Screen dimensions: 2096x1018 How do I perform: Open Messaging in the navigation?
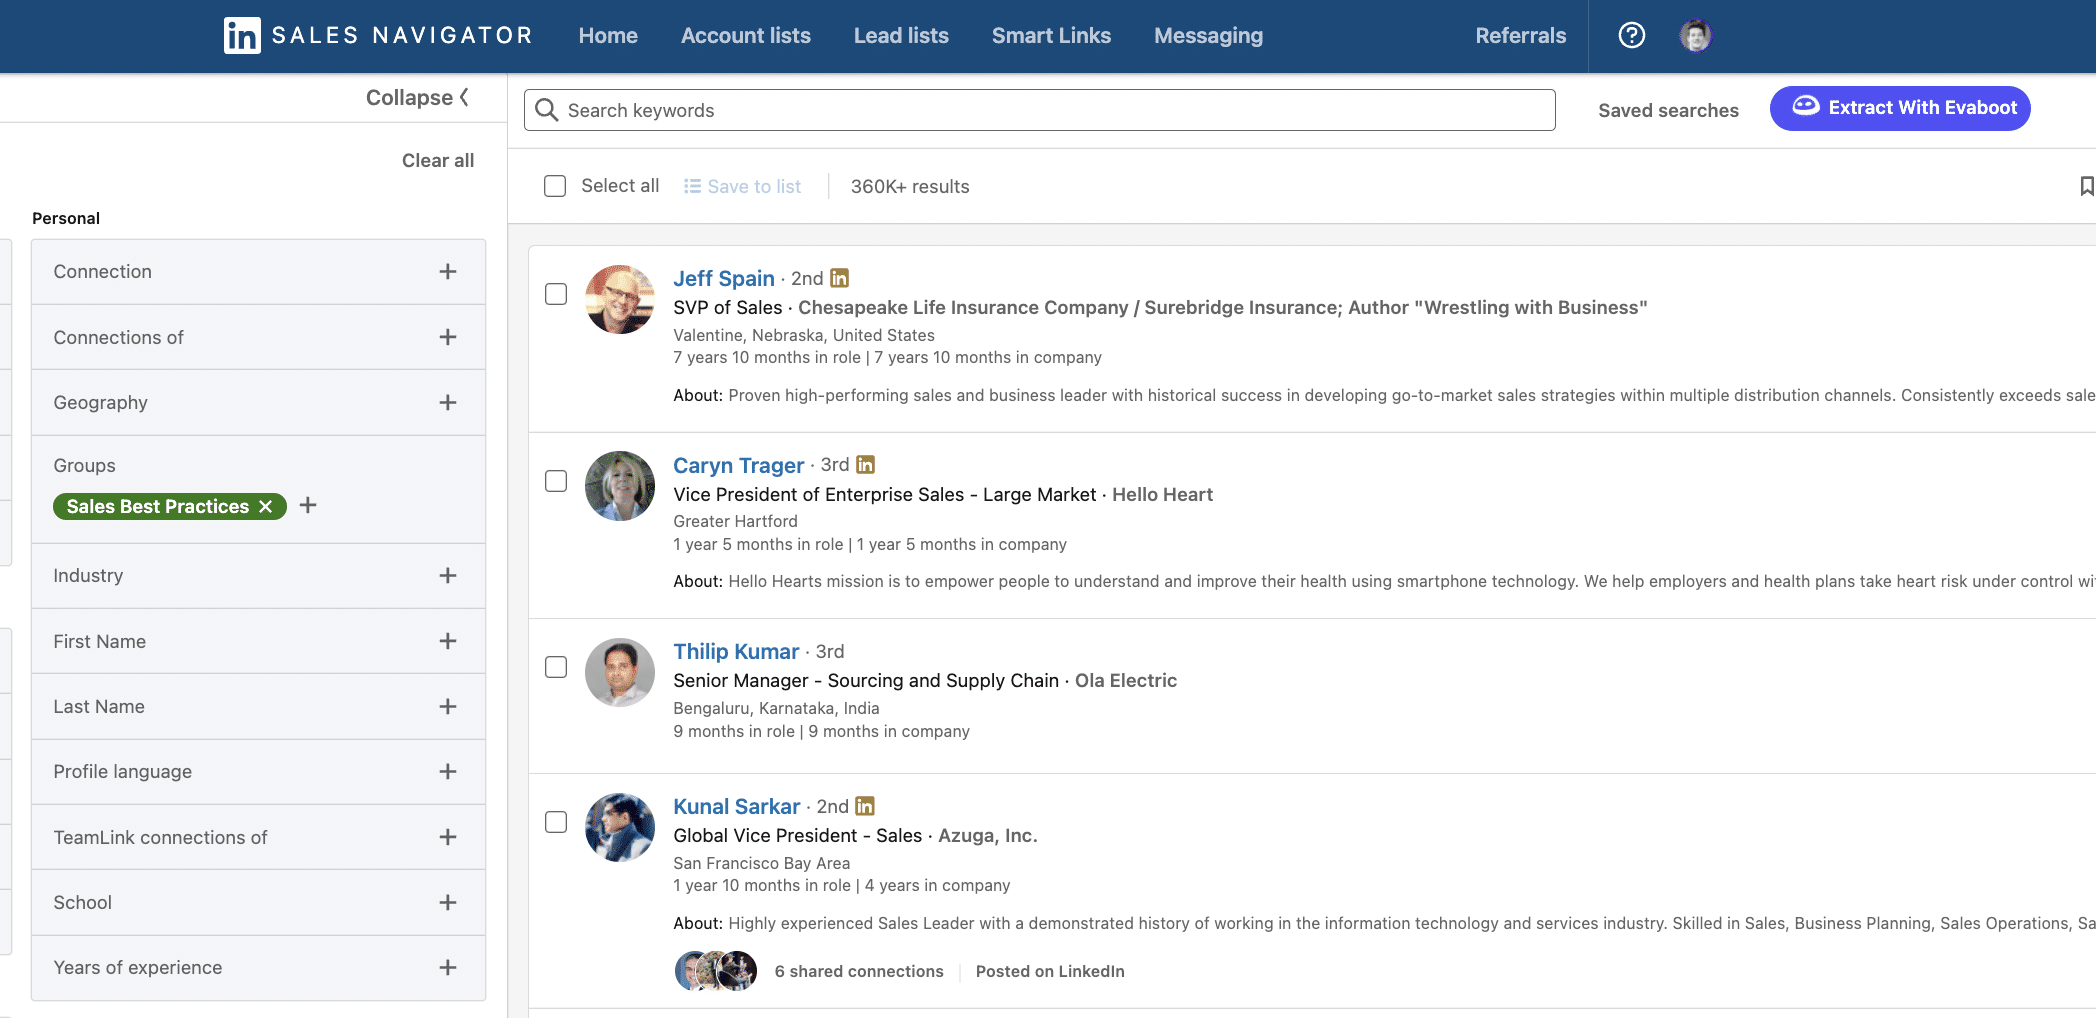click(1208, 36)
